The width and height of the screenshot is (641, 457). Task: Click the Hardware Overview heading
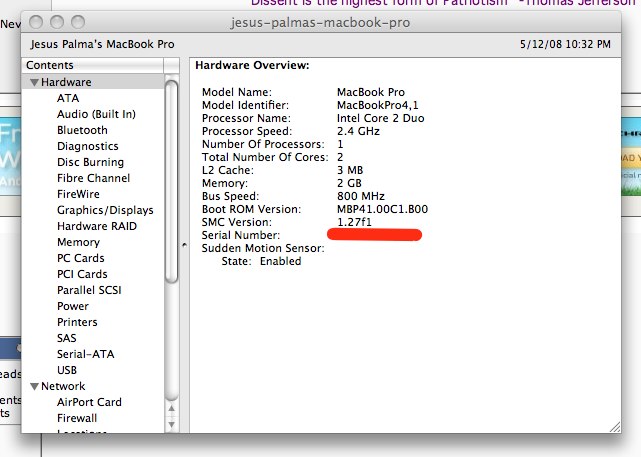point(252,65)
